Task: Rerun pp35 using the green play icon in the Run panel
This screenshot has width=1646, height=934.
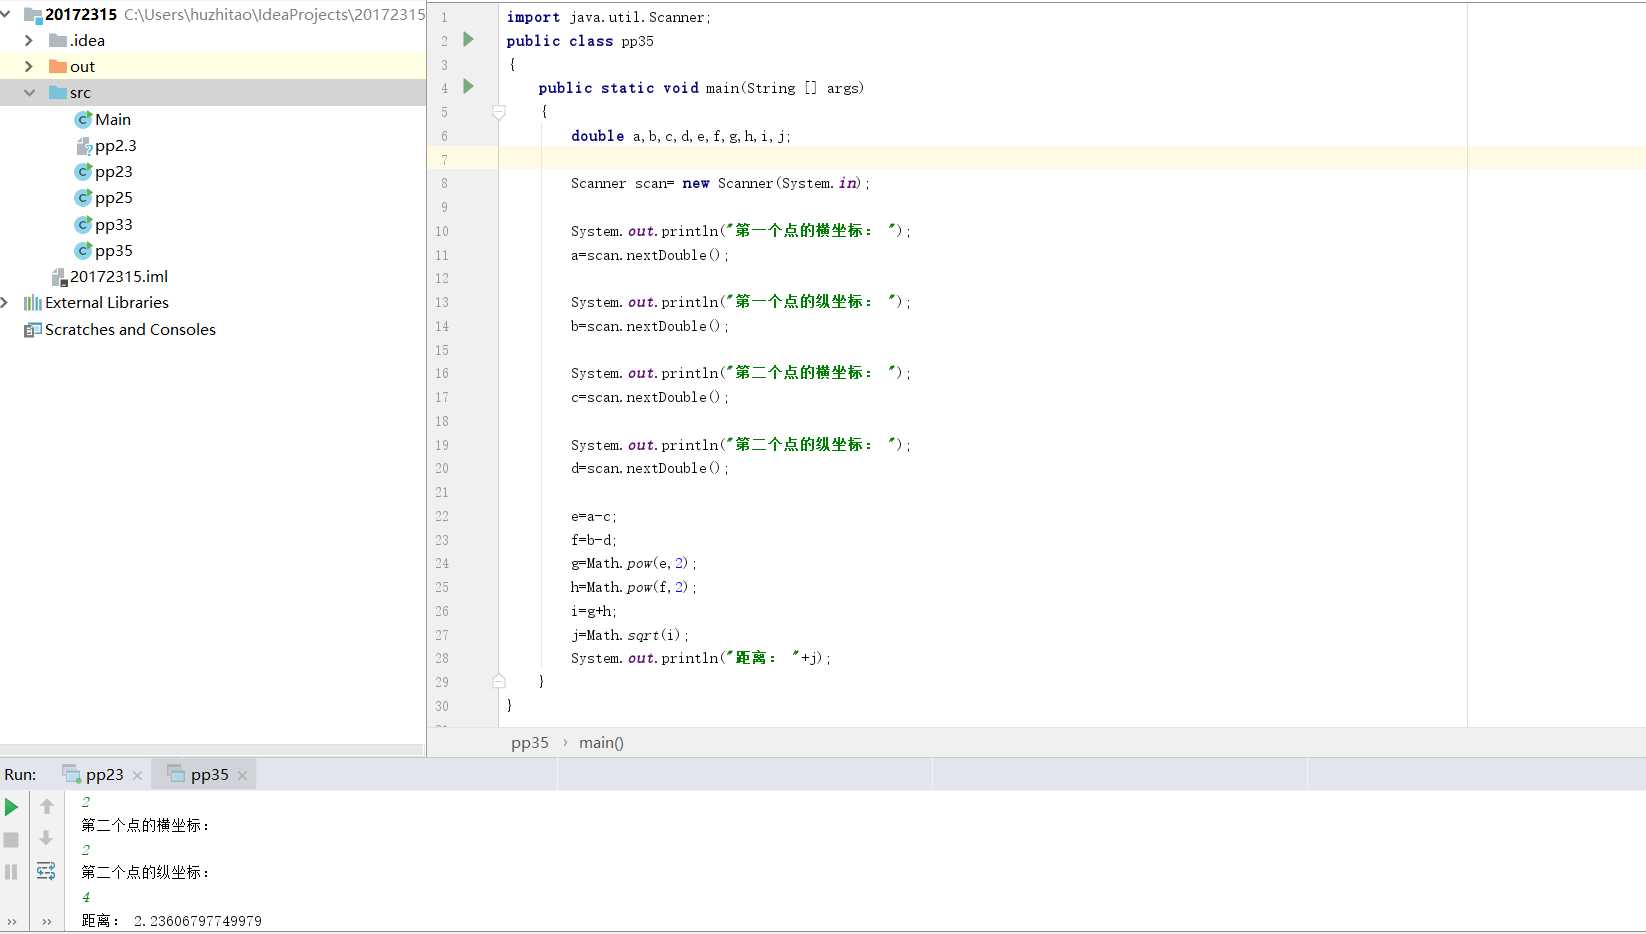Action: [12, 807]
